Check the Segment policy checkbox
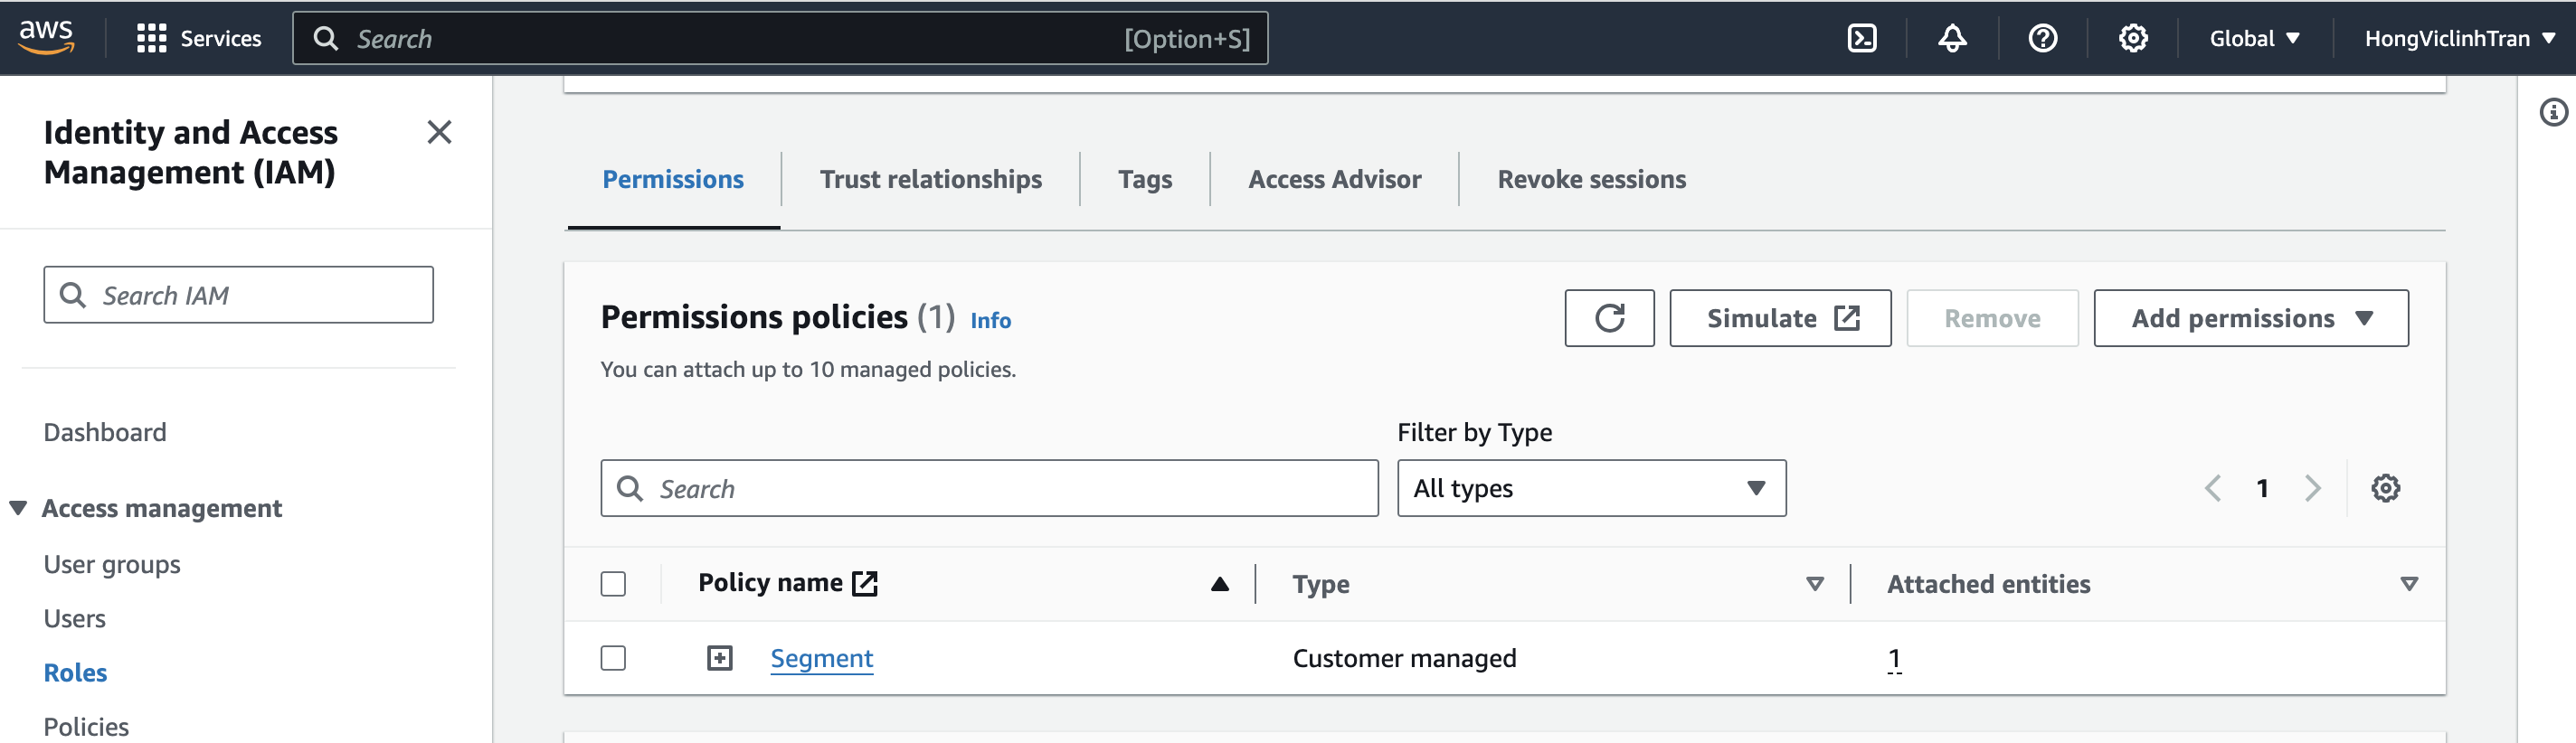 click(x=613, y=658)
